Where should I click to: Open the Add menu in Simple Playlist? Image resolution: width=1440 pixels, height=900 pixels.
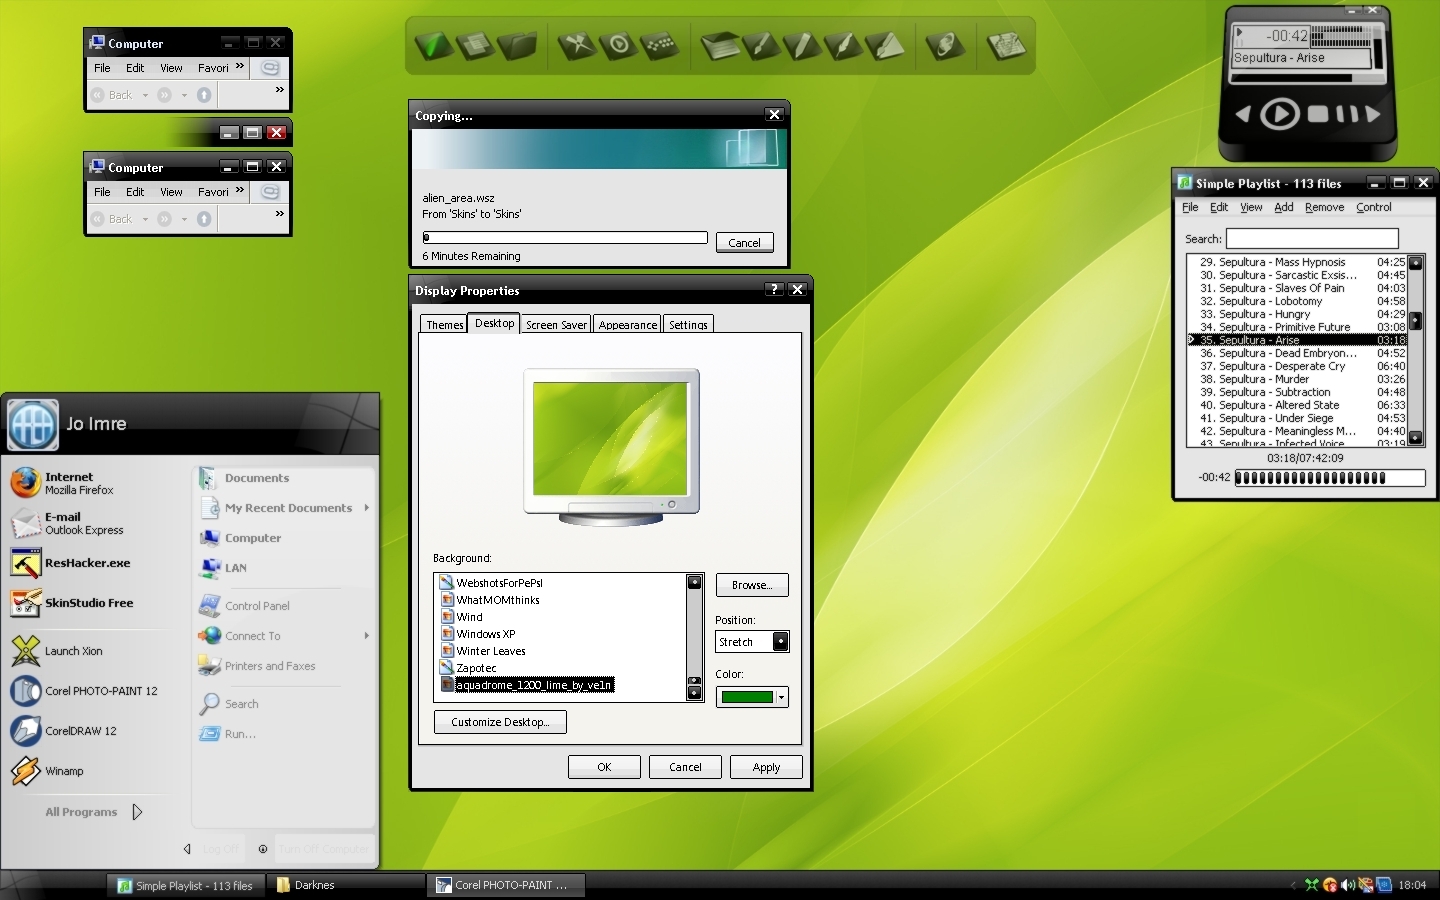click(1283, 207)
